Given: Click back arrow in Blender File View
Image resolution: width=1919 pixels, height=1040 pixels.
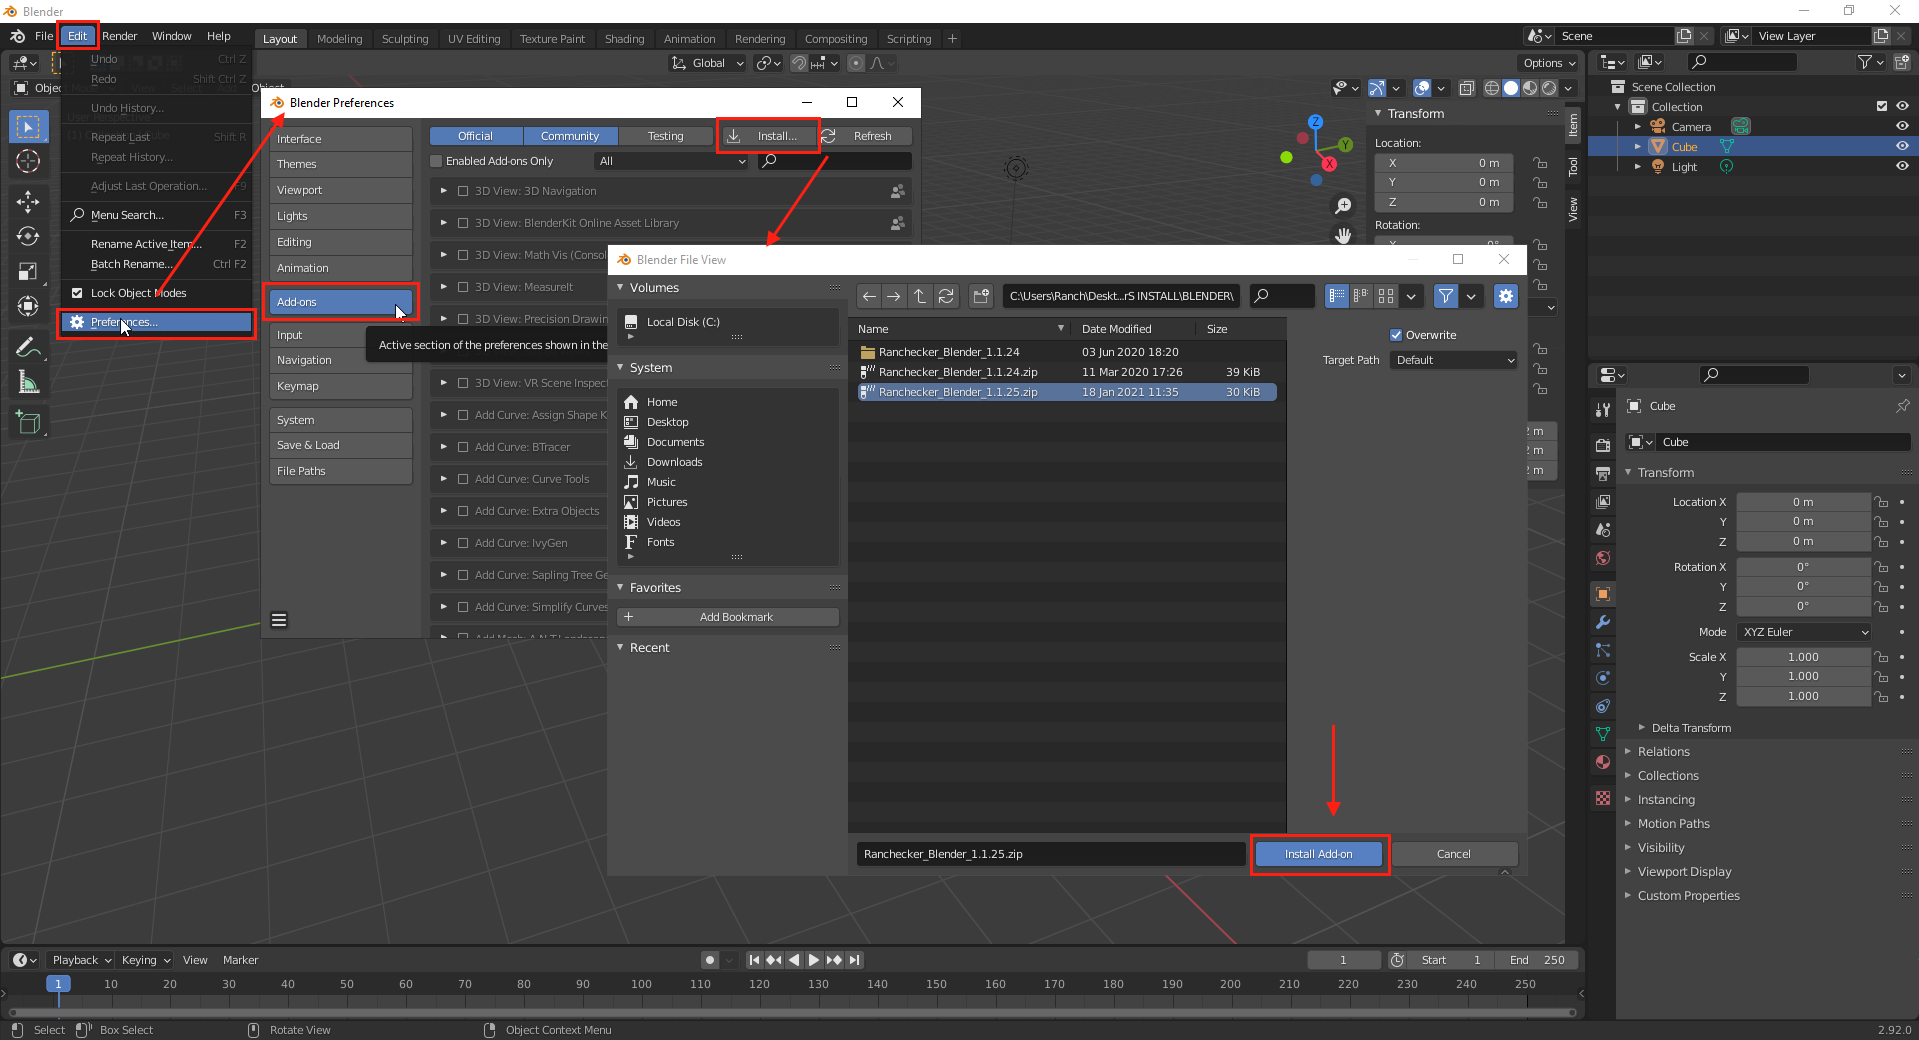Looking at the screenshot, I should click(x=869, y=296).
